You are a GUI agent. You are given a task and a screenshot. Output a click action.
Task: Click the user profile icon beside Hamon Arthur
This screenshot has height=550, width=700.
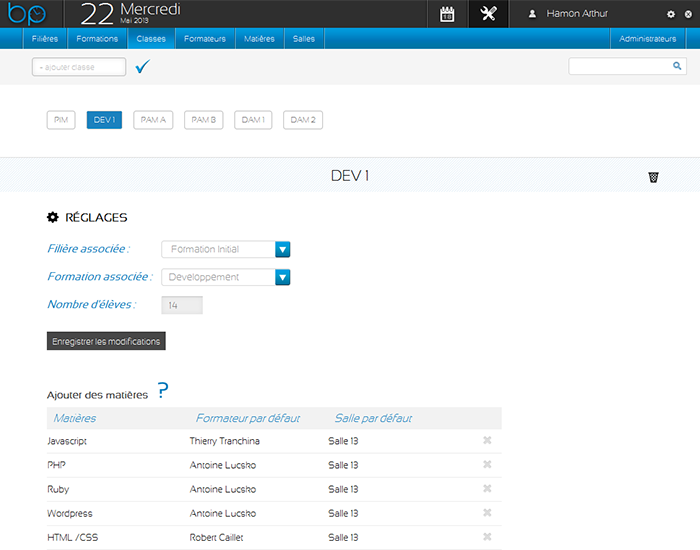point(532,14)
